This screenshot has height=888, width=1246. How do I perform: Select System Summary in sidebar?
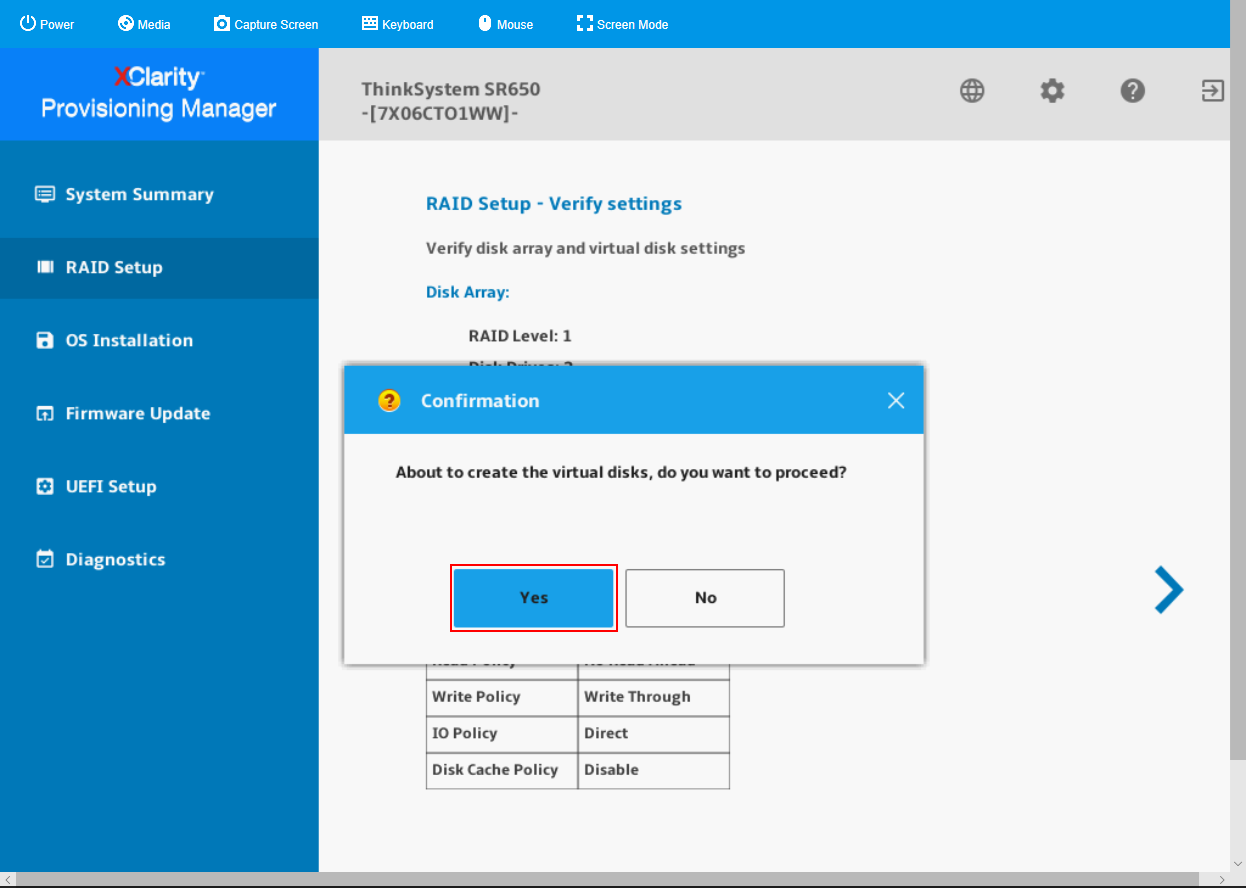coord(139,195)
